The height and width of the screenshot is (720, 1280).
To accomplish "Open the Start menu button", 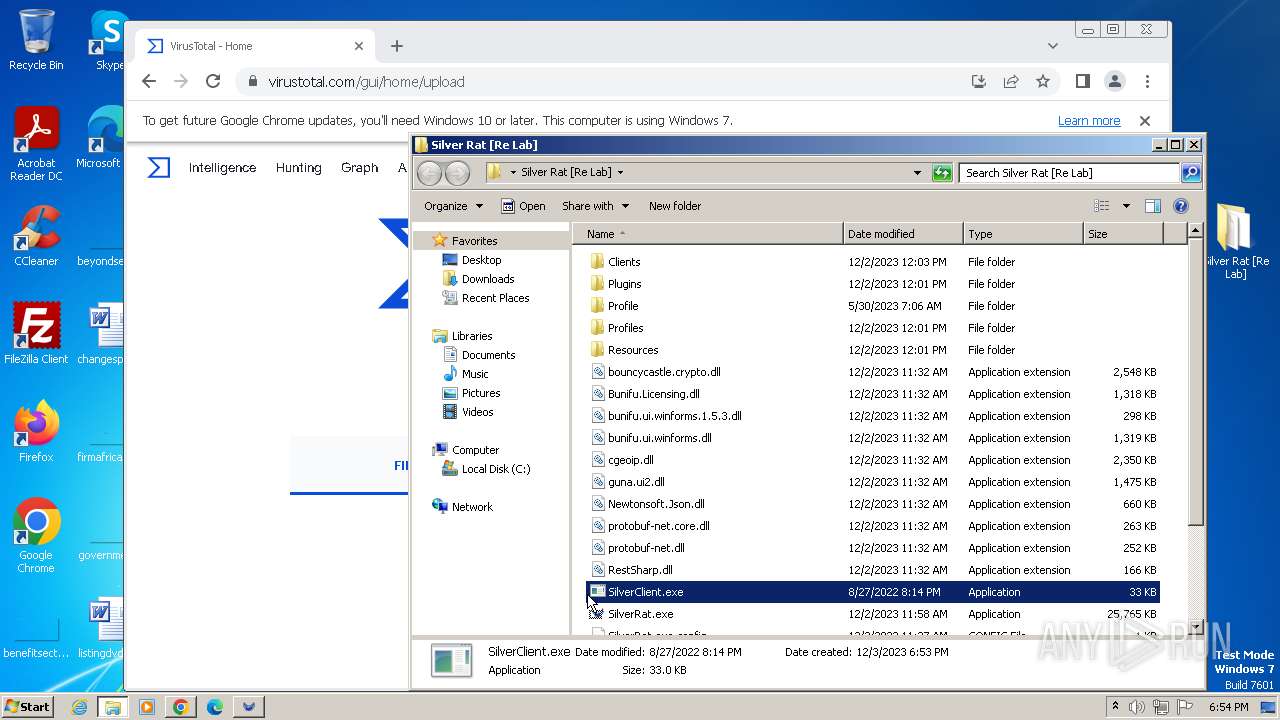I will (x=27, y=707).
